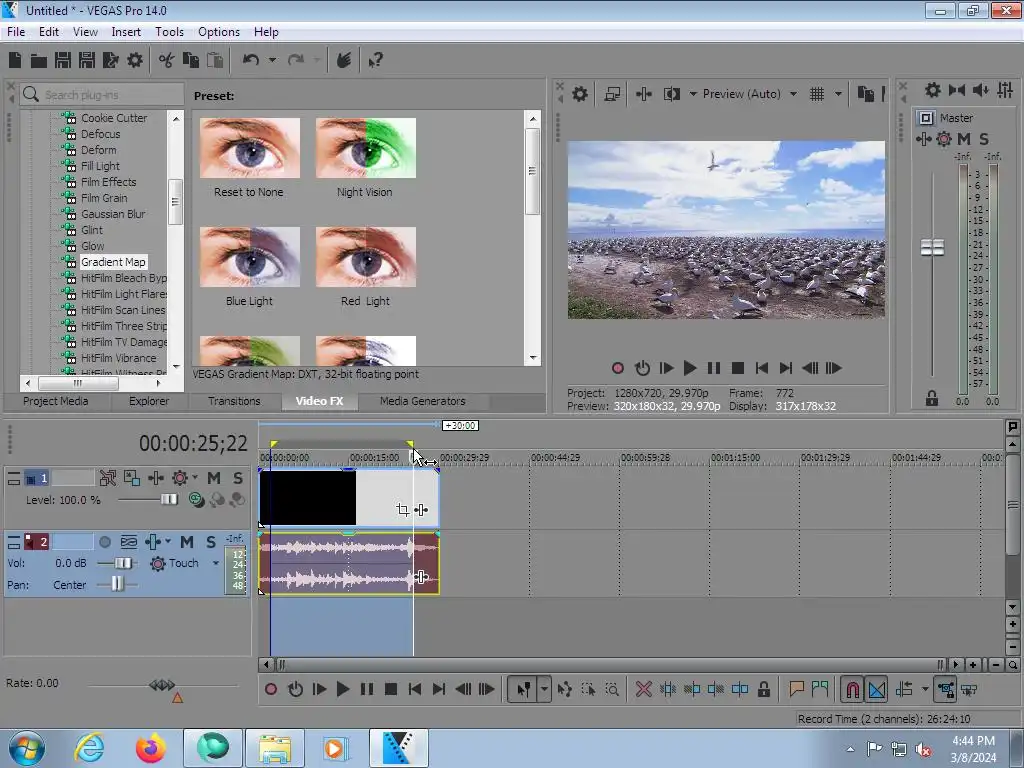Open the What's This help icon
The image size is (1024, 768).
coord(375,60)
